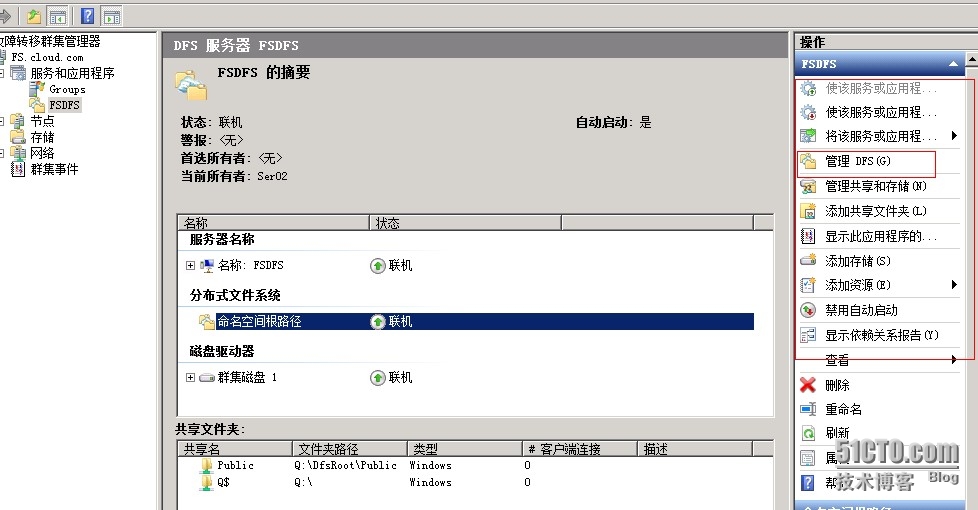Expand the 网络 tree expander
Viewport: 978px width, 510px height.
(2, 153)
